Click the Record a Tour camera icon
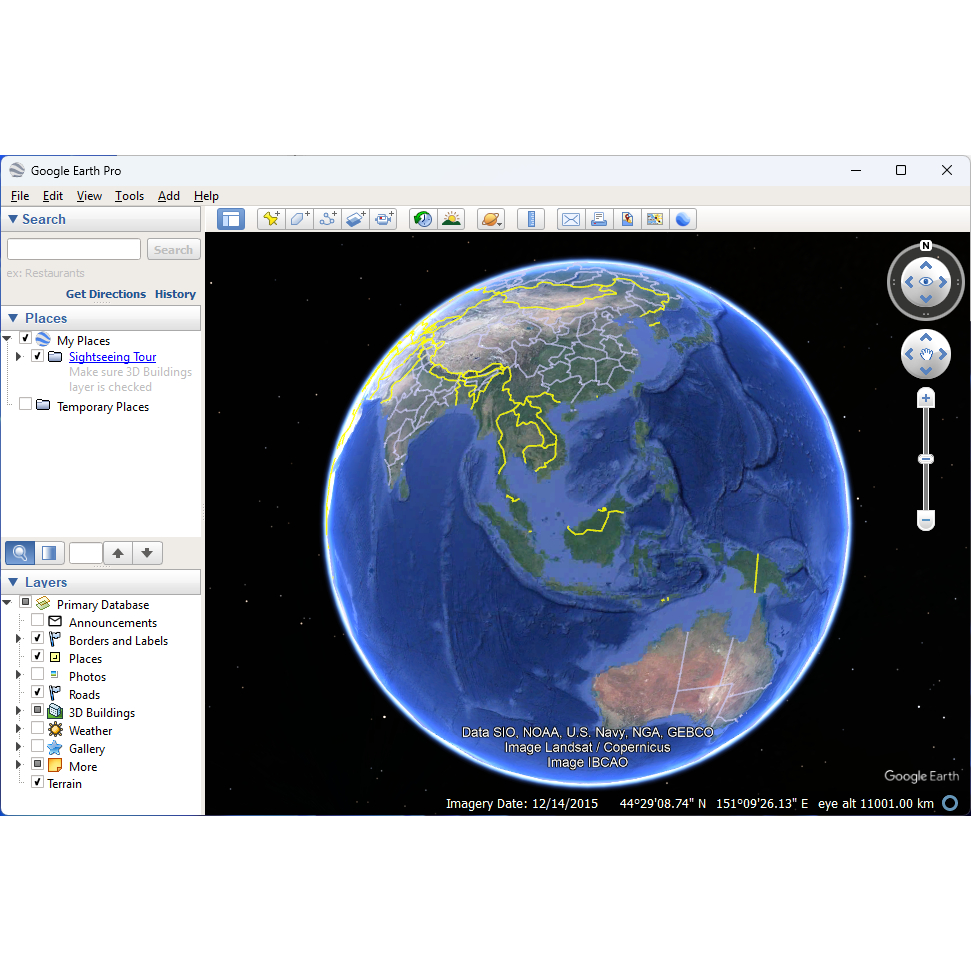The width and height of the screenshot is (971, 971). tap(384, 219)
